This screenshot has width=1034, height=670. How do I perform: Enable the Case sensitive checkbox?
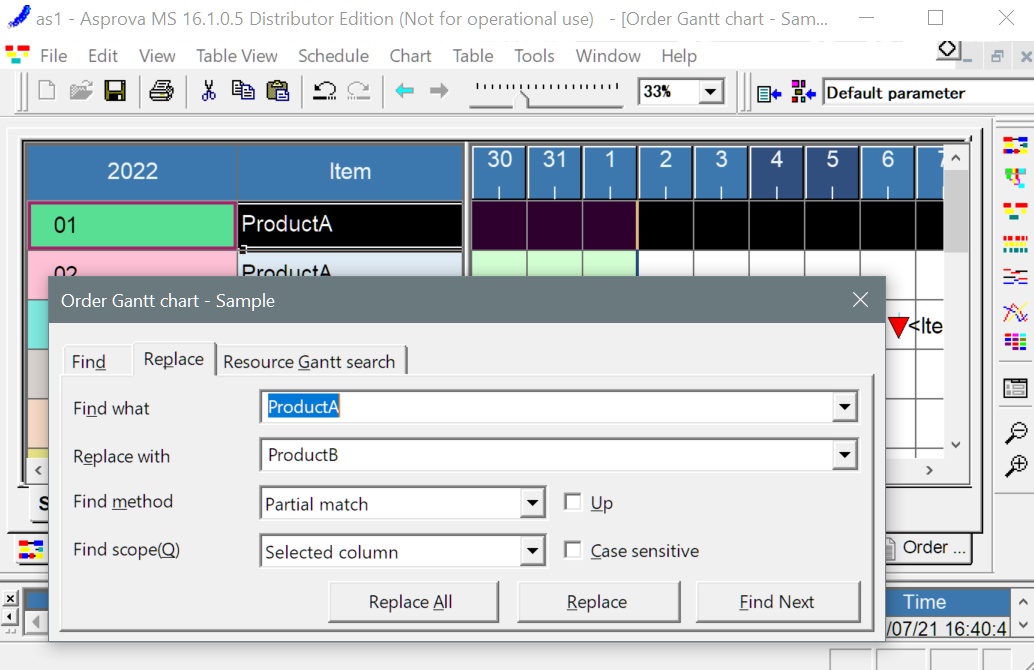[x=573, y=550]
